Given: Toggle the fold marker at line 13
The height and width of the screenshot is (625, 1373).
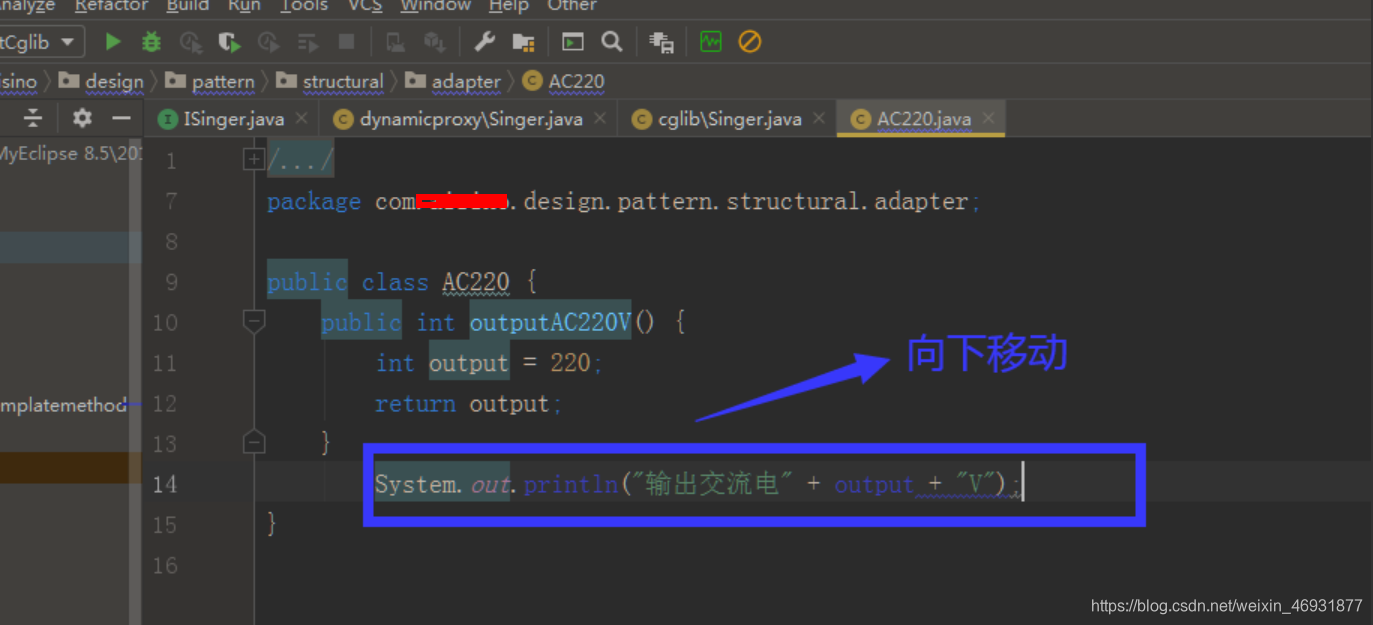Looking at the screenshot, I should (254, 442).
